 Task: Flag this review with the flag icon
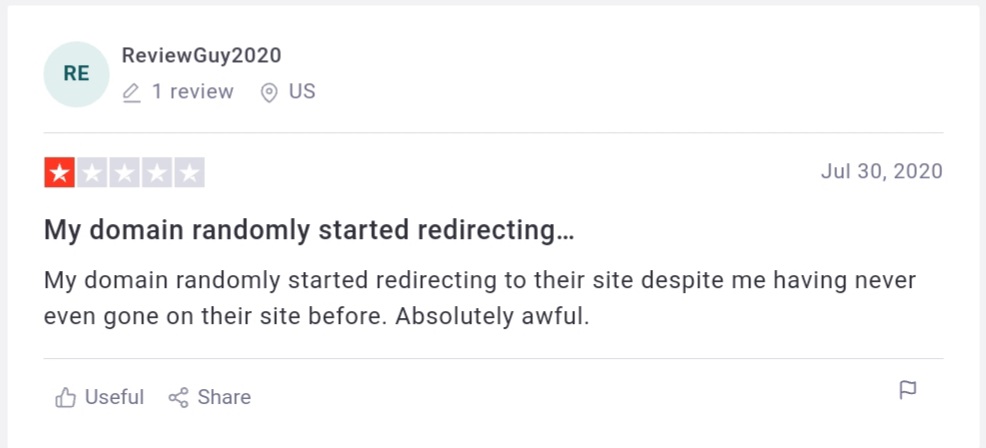(x=908, y=390)
